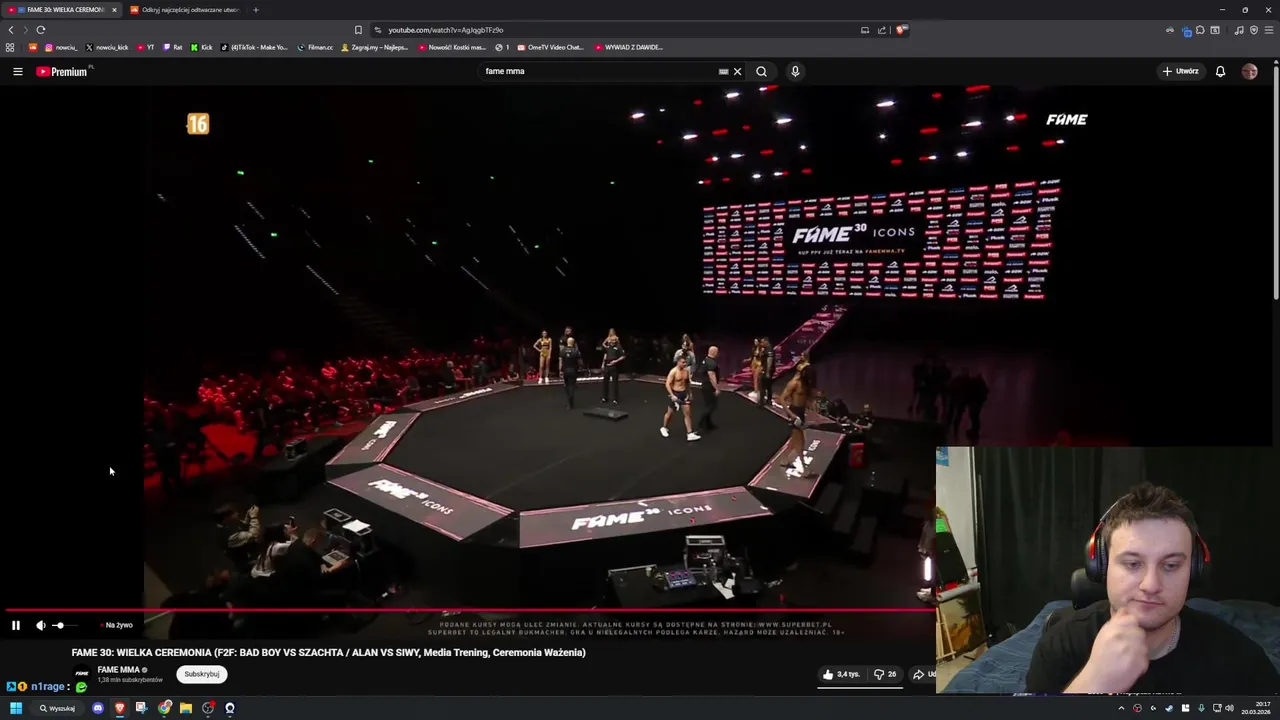Viewport: 1280px width, 720px height.
Task: Open the system tray volume icon
Action: tap(1229, 708)
